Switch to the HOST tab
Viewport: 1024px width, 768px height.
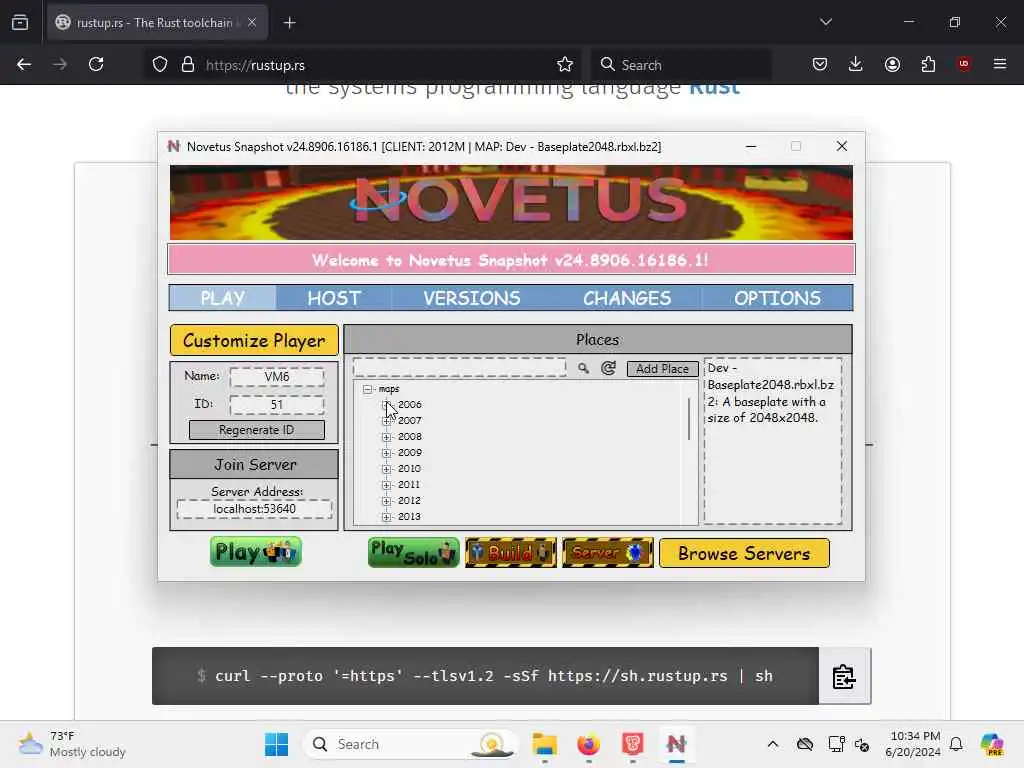334,298
